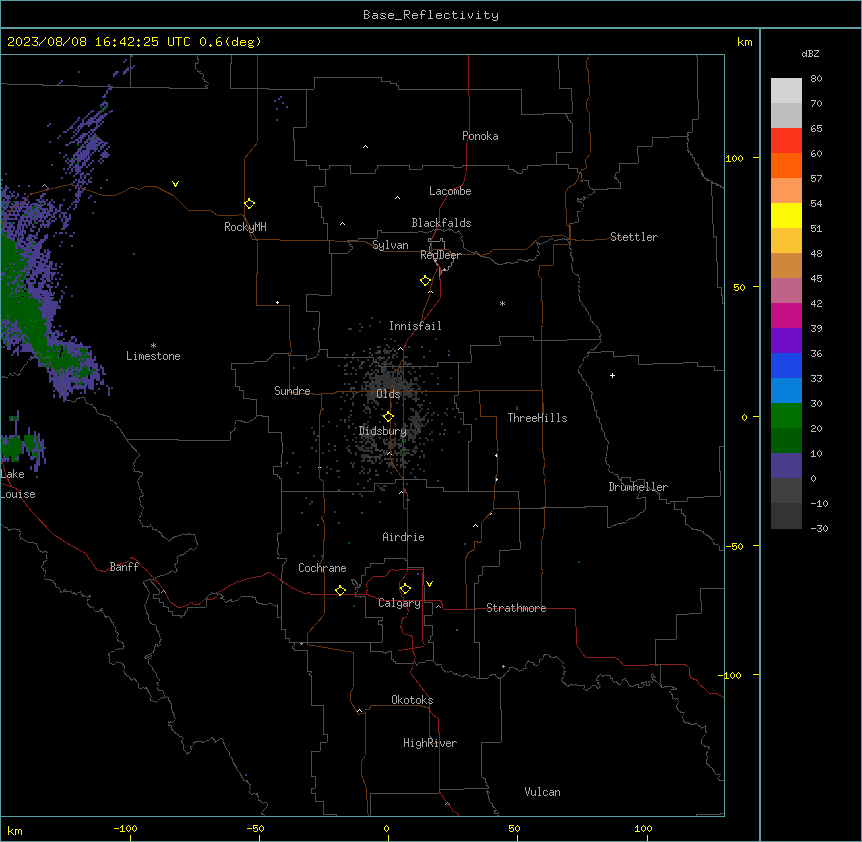862x842 pixels.
Task: Click the Sundre town label
Action: pyautogui.click(x=292, y=391)
